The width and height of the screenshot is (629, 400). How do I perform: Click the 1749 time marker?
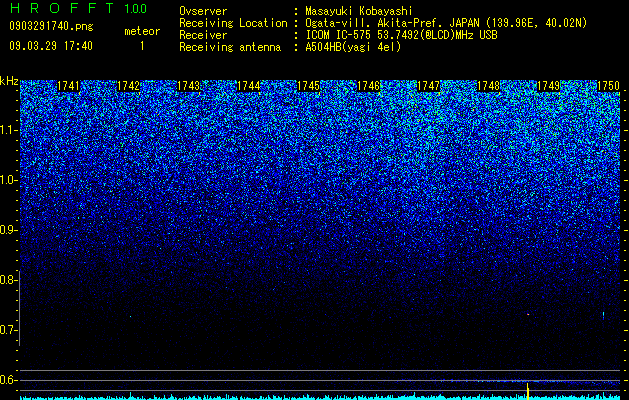click(x=548, y=86)
